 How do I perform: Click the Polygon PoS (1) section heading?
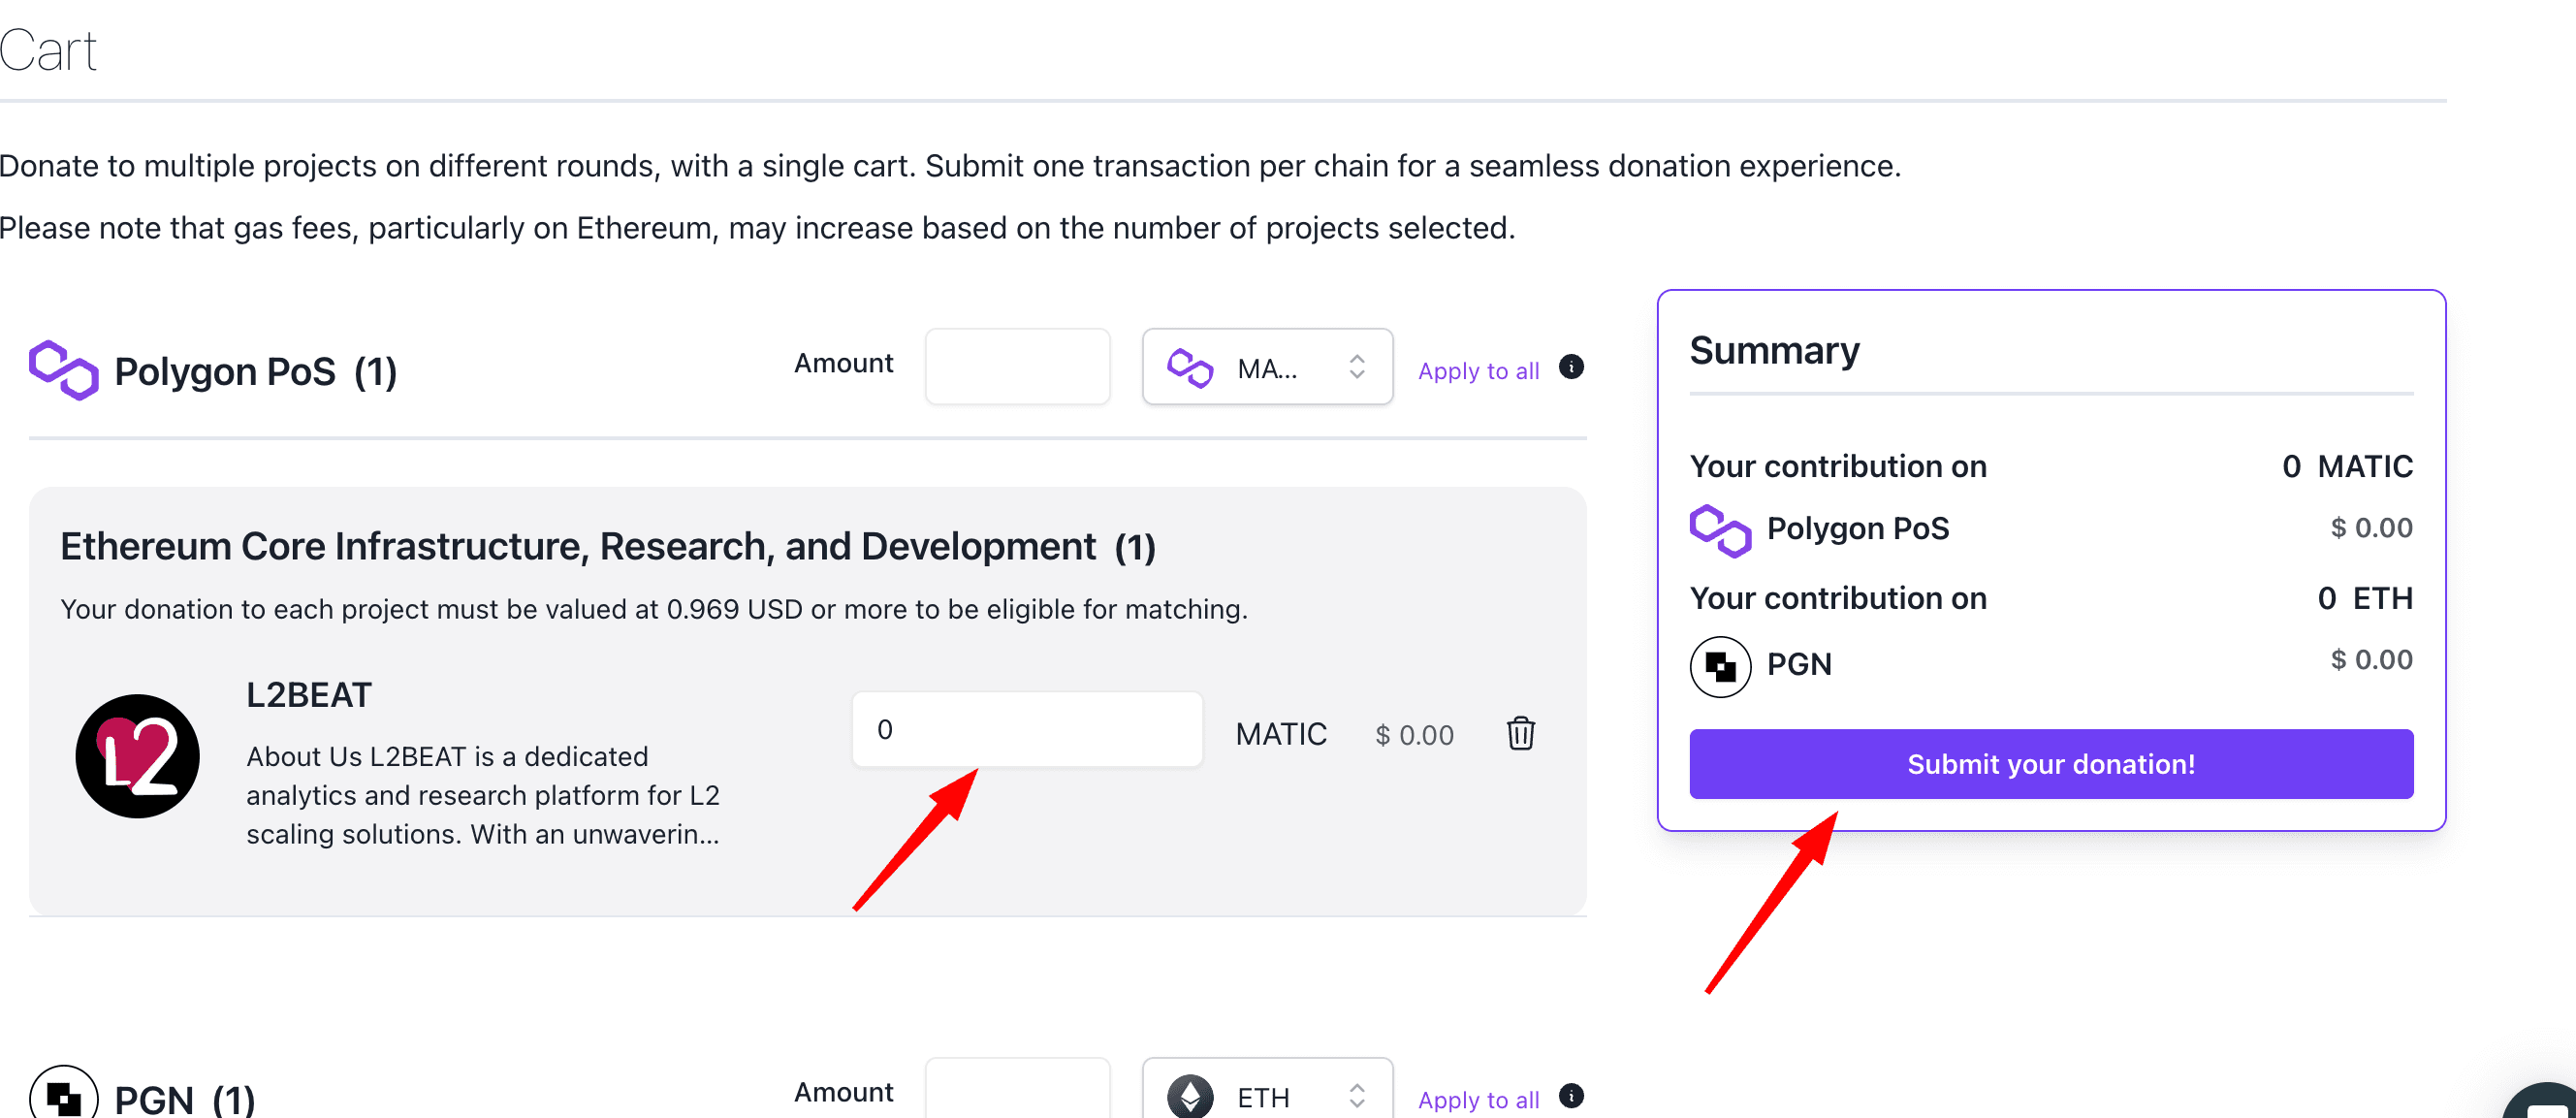(x=255, y=372)
